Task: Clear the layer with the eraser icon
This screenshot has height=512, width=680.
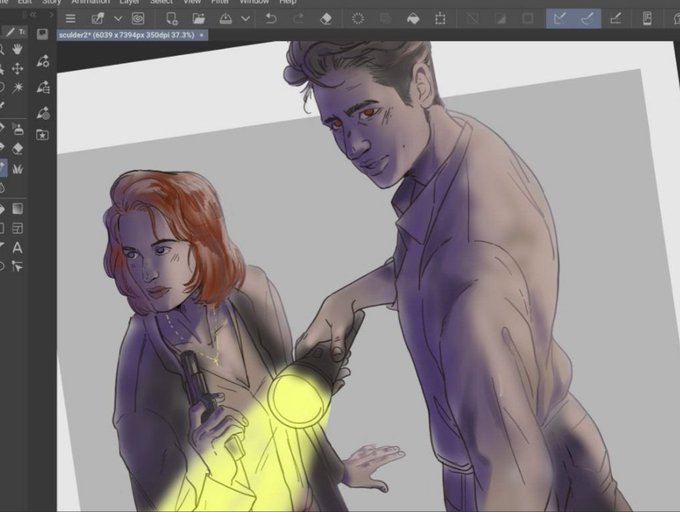Action: pos(326,19)
